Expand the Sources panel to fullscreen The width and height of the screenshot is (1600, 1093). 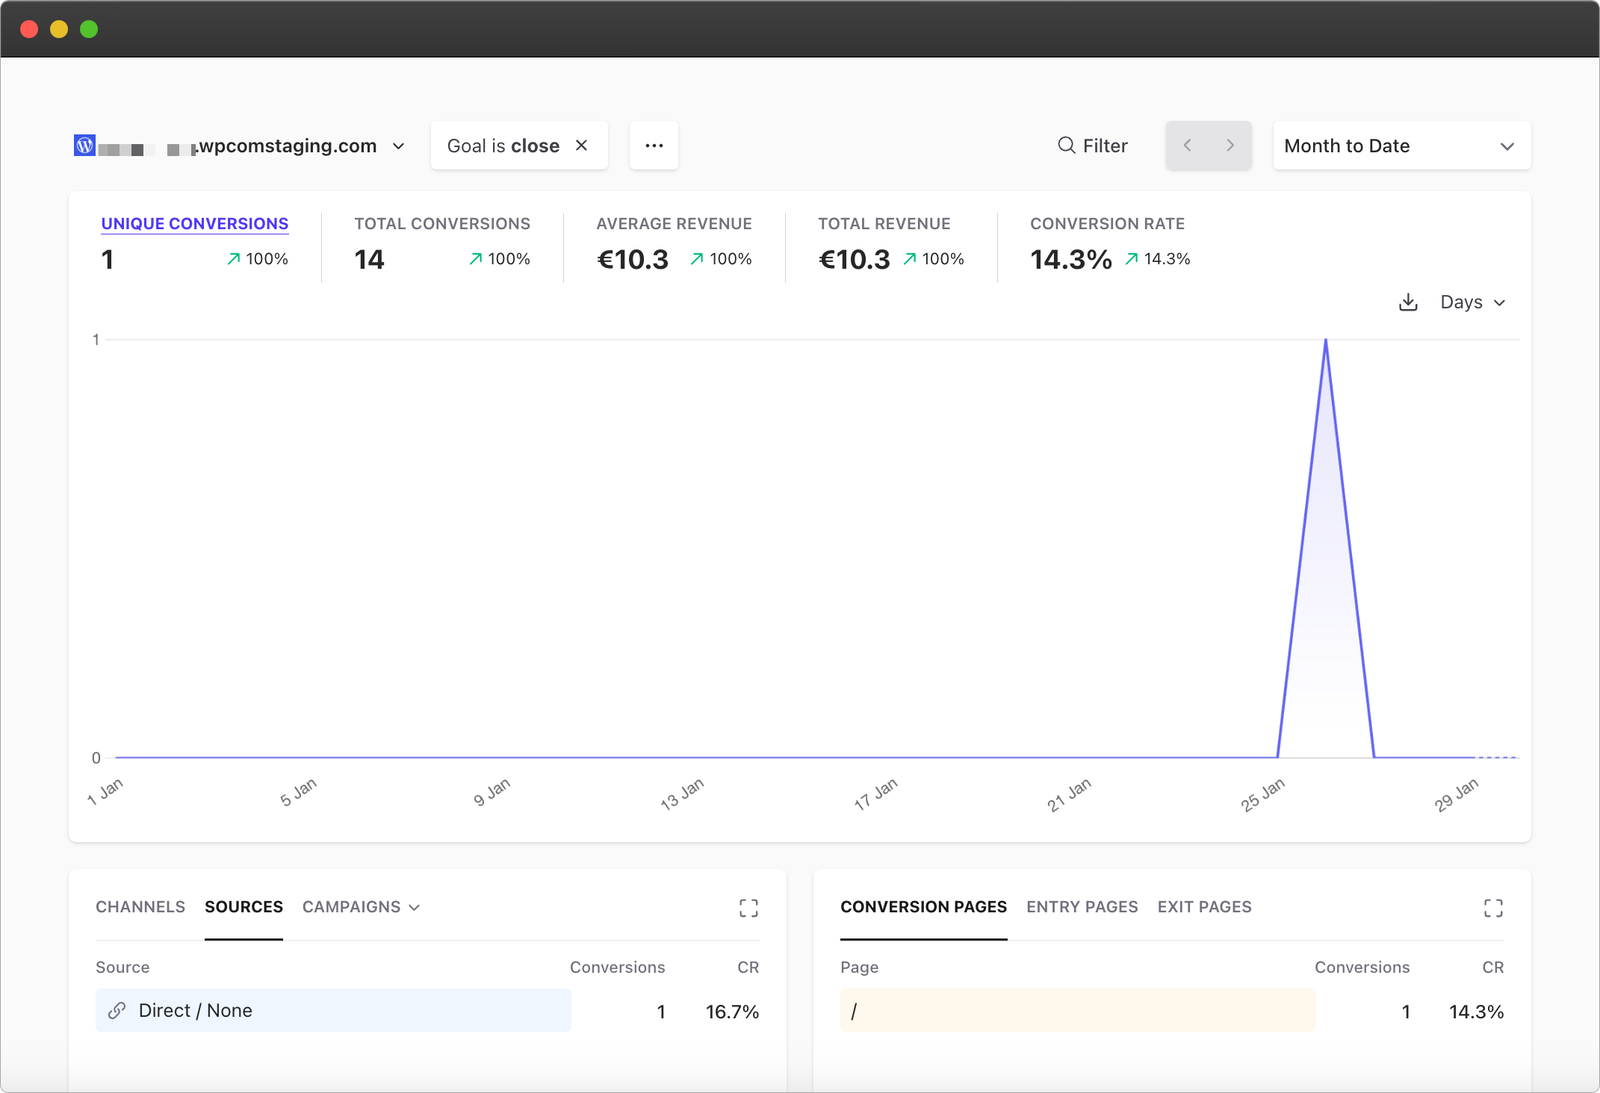pyautogui.click(x=748, y=907)
